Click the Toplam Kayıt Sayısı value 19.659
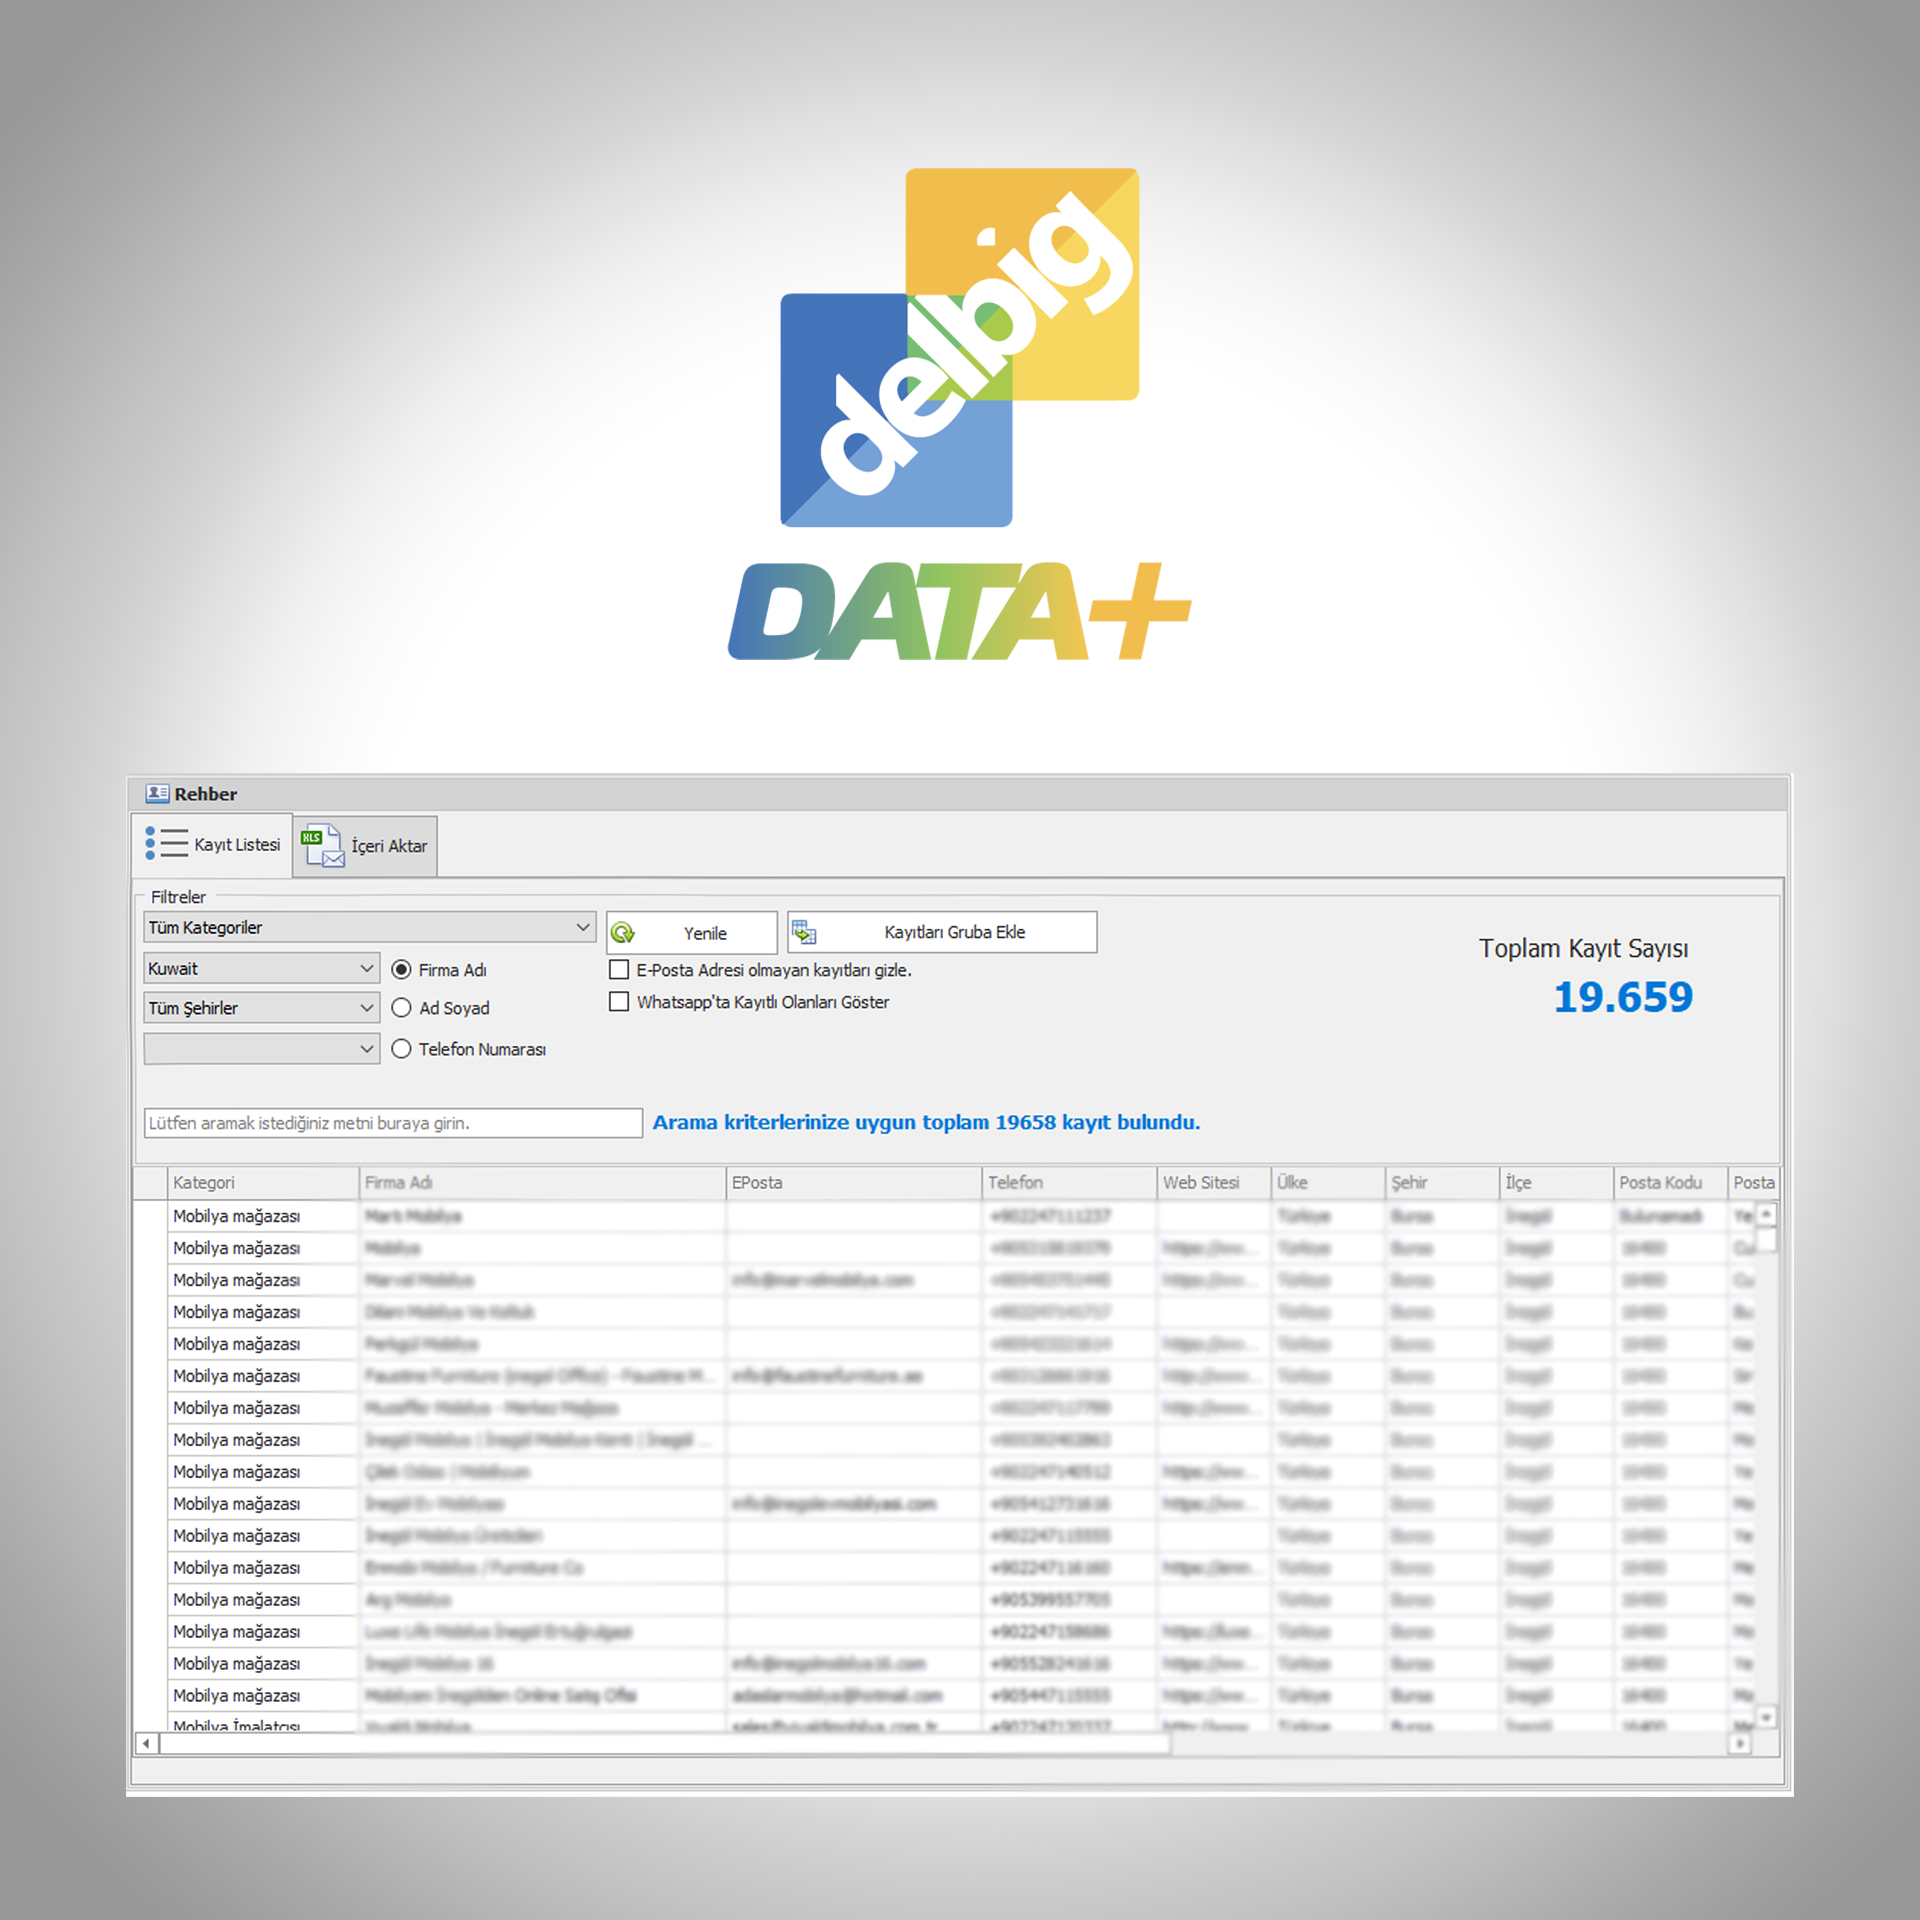 click(x=1622, y=997)
